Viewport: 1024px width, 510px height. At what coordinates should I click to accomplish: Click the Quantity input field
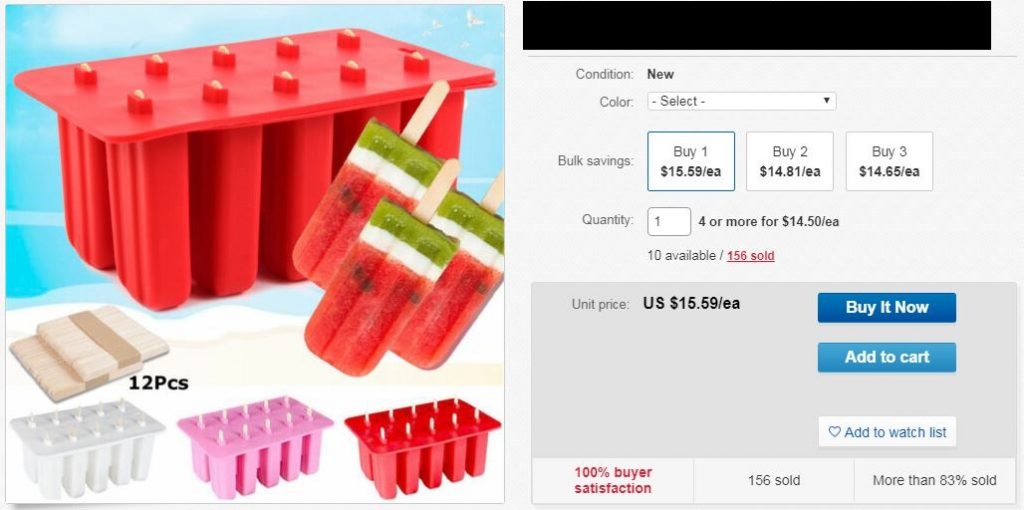pyautogui.click(x=669, y=221)
